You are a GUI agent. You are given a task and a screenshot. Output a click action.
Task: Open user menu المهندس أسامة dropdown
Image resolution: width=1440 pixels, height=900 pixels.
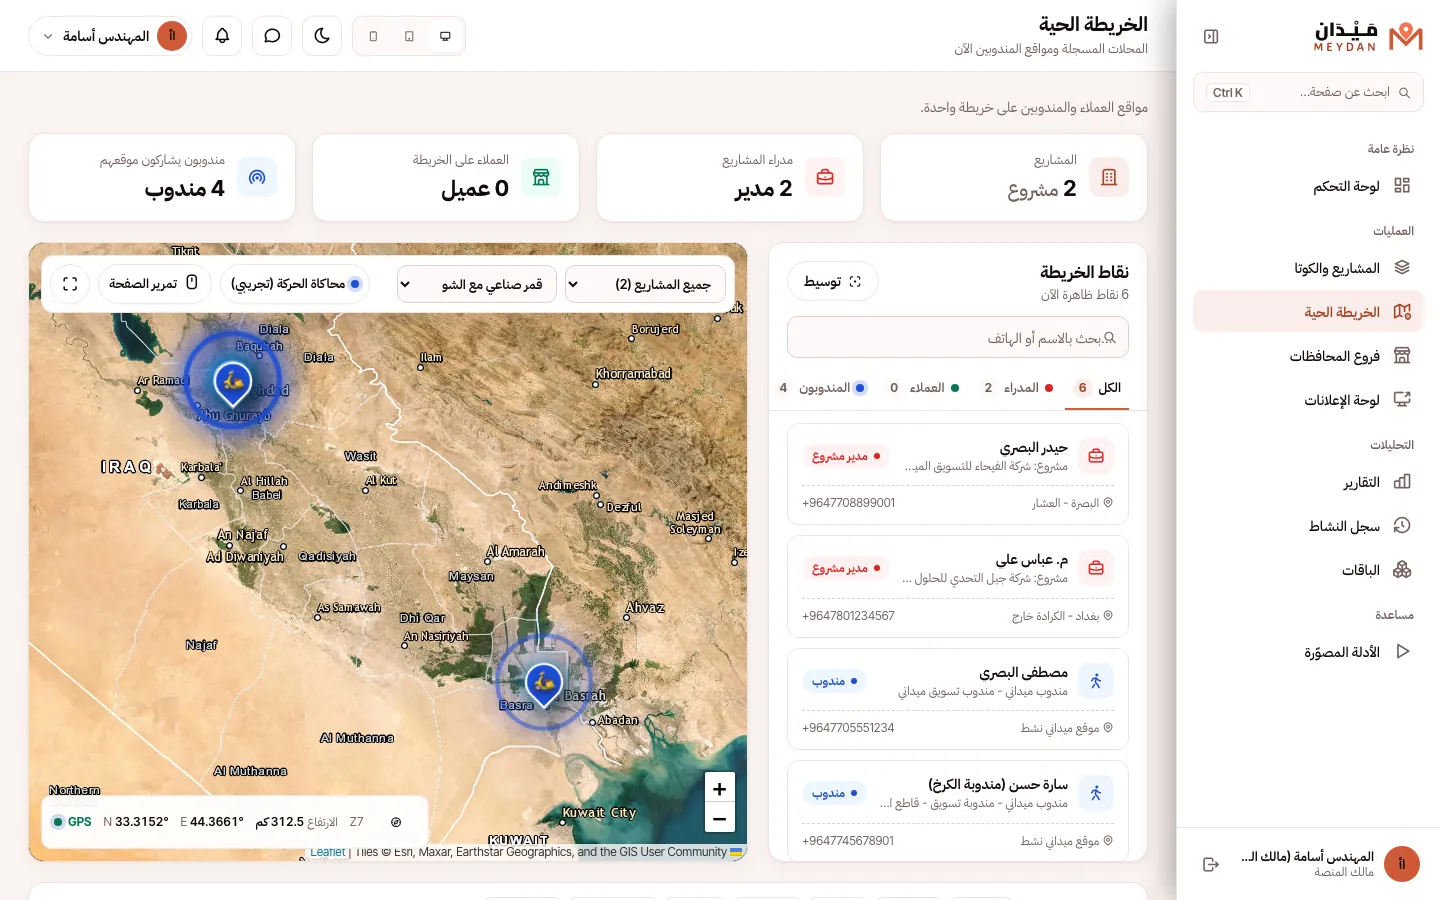(110, 36)
